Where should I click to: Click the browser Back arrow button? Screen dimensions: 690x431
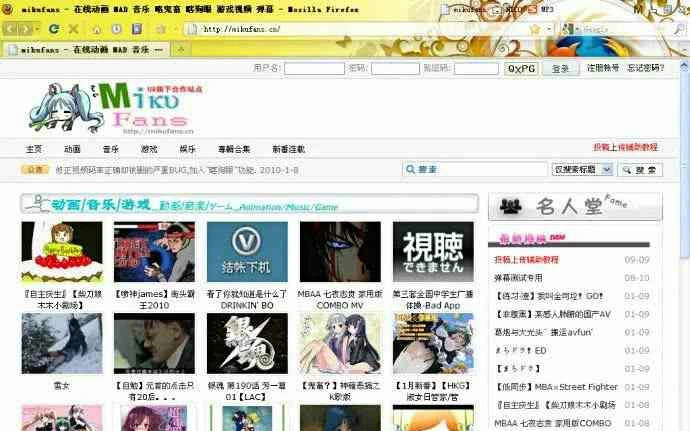[10, 29]
